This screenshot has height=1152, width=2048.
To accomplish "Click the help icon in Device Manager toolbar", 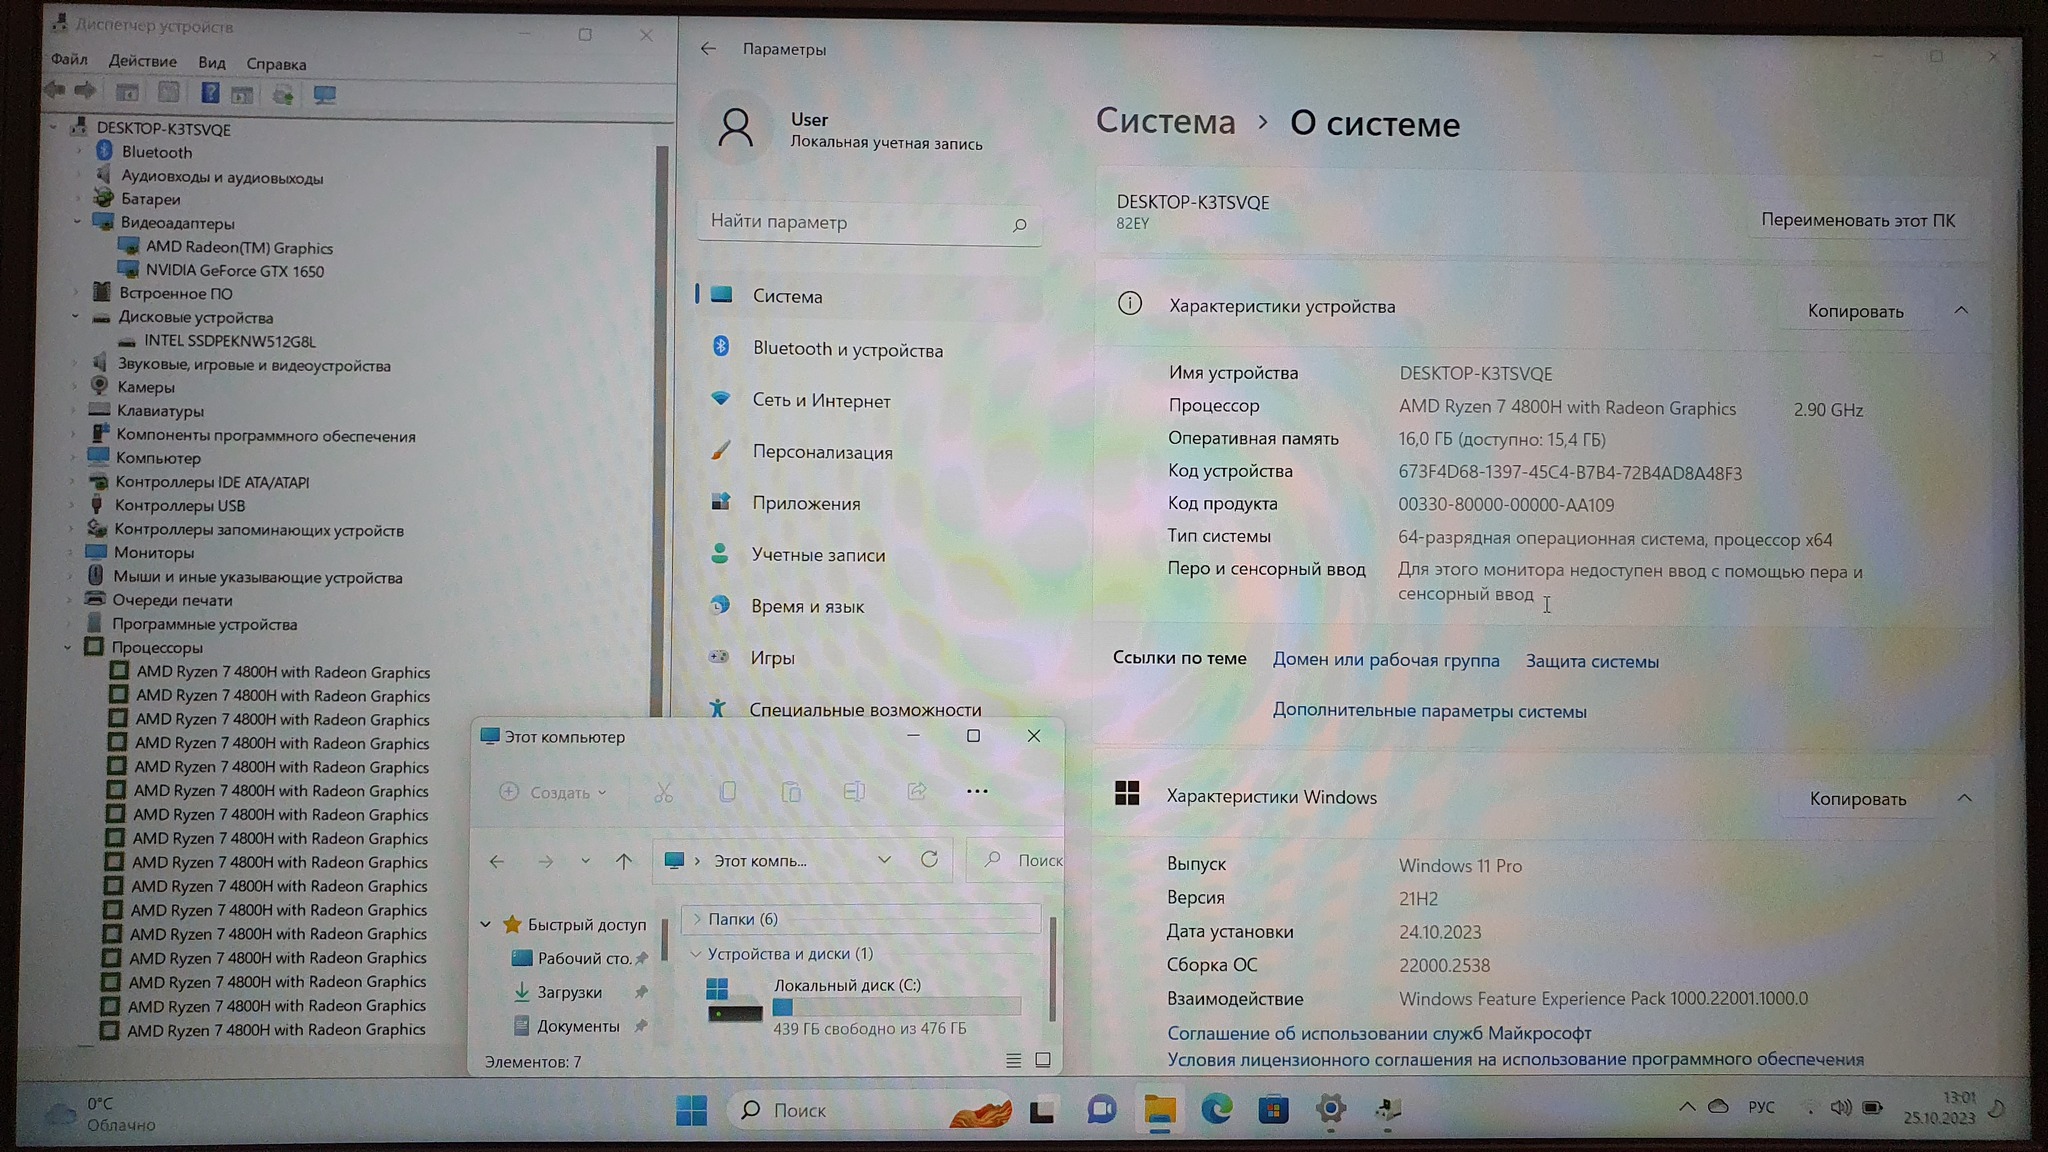I will 209,94.
